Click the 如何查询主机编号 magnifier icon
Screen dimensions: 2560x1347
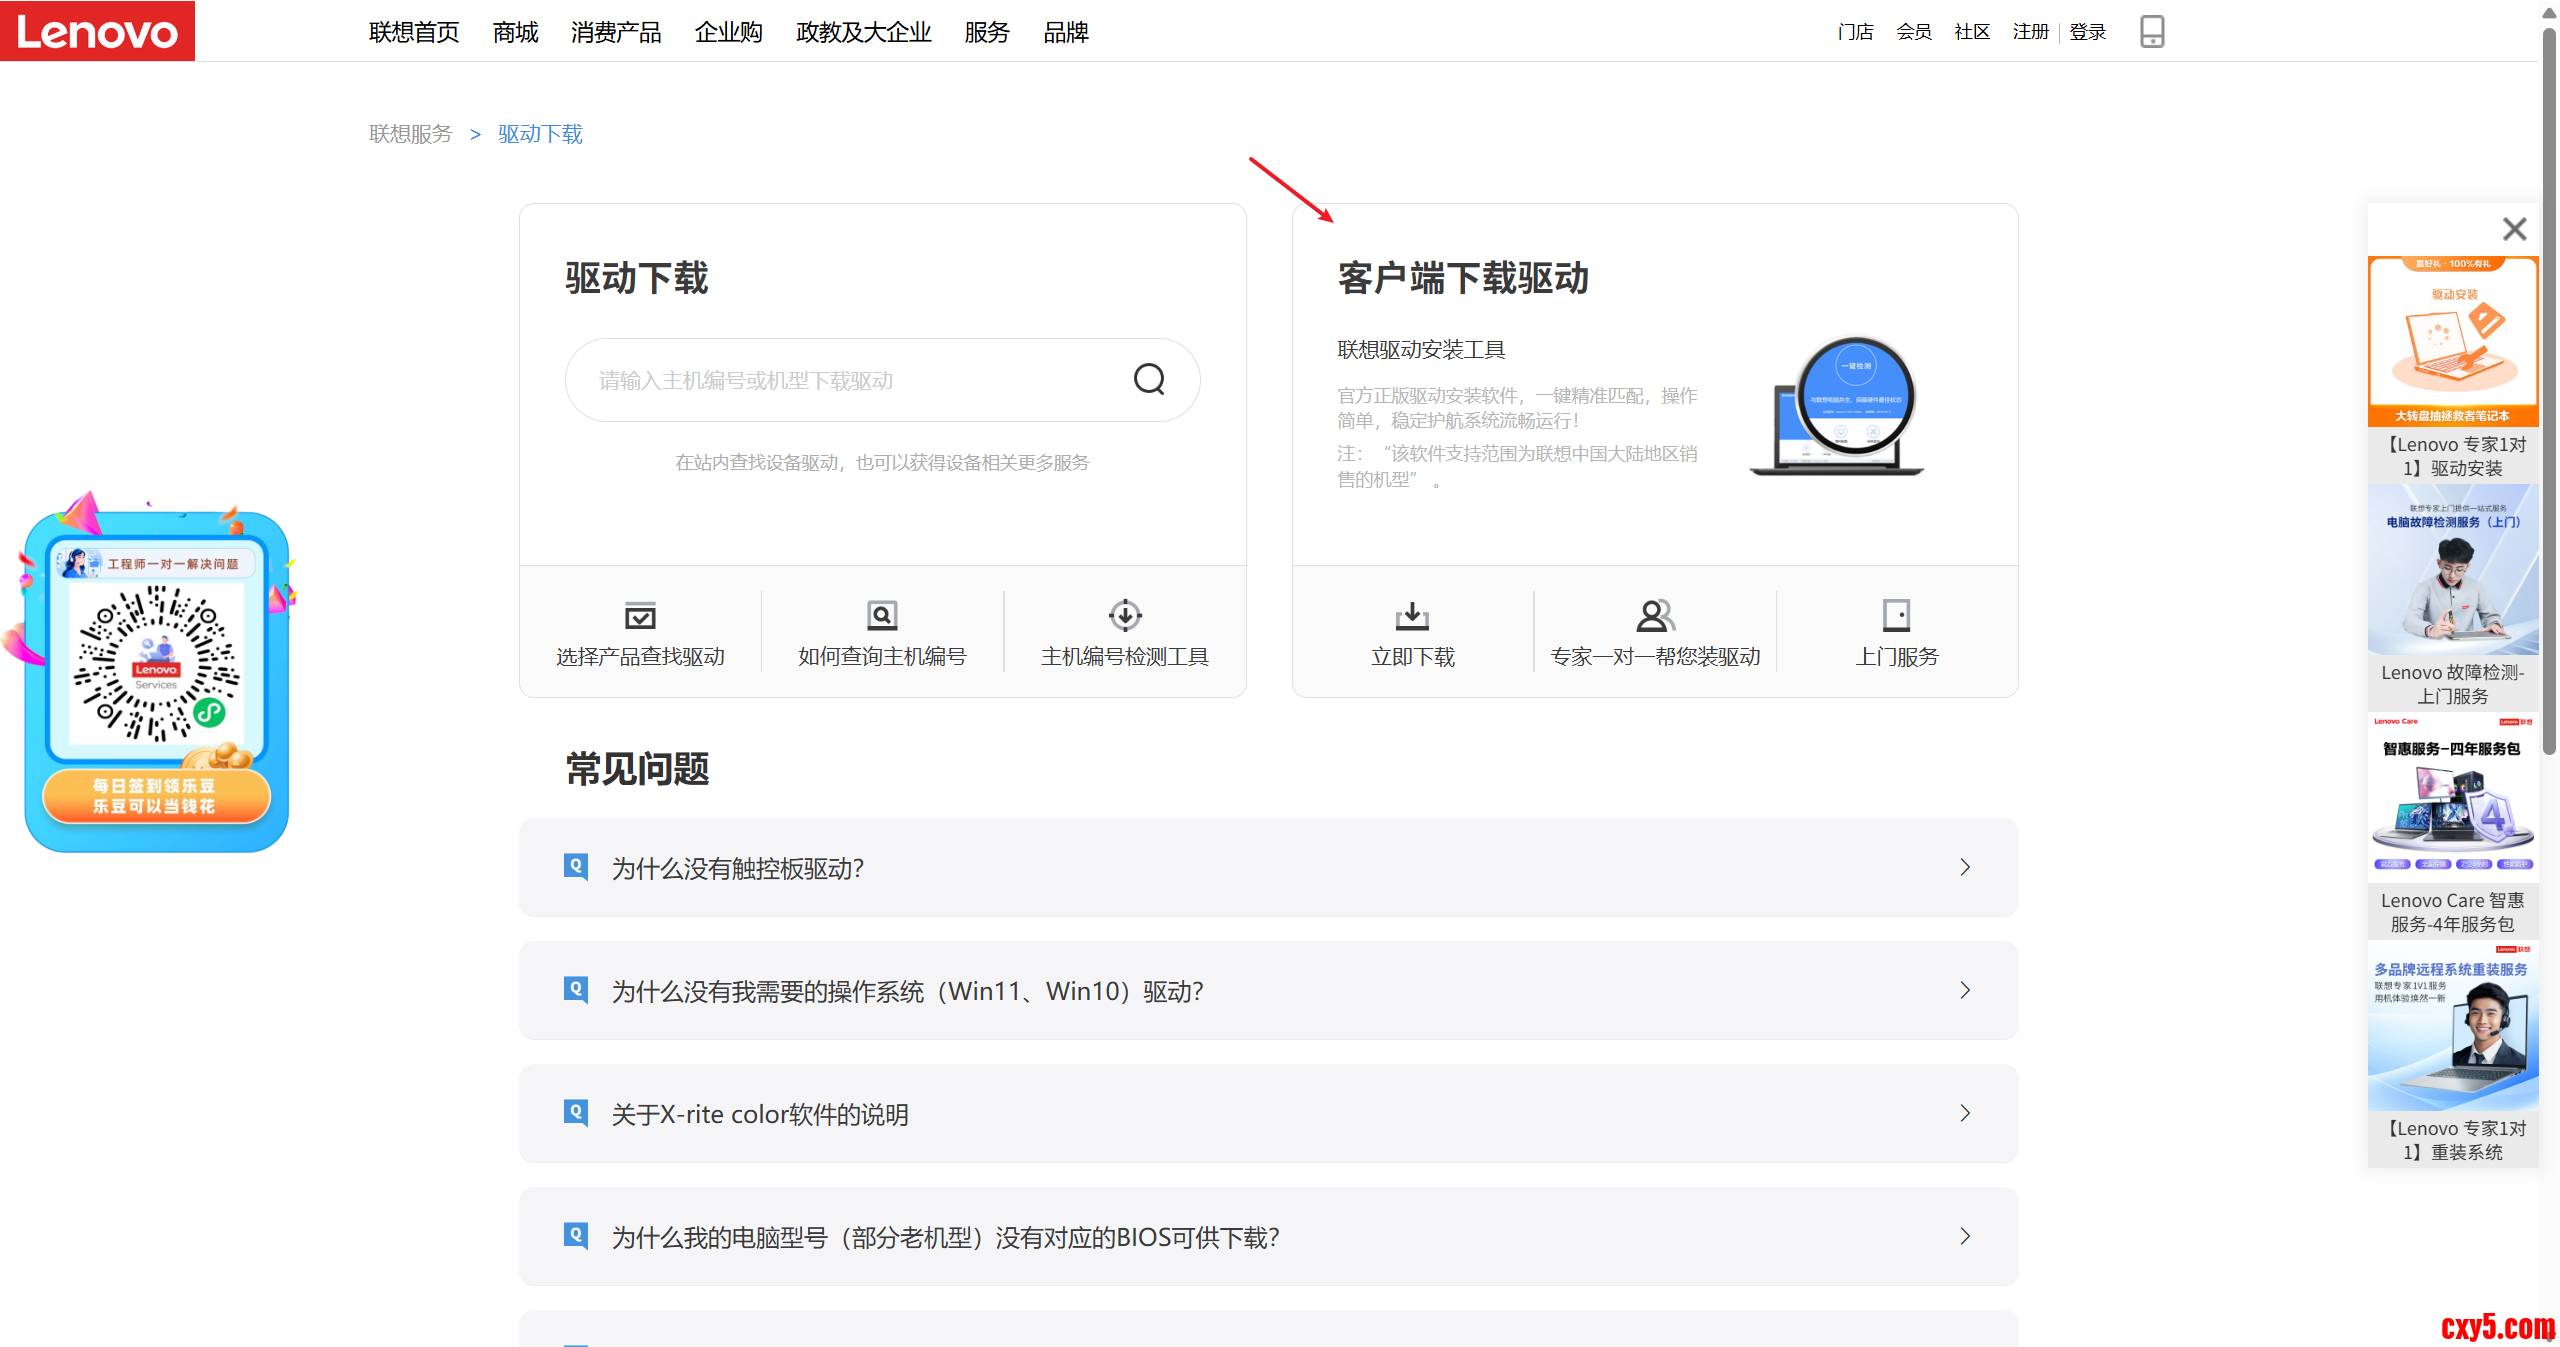click(882, 615)
